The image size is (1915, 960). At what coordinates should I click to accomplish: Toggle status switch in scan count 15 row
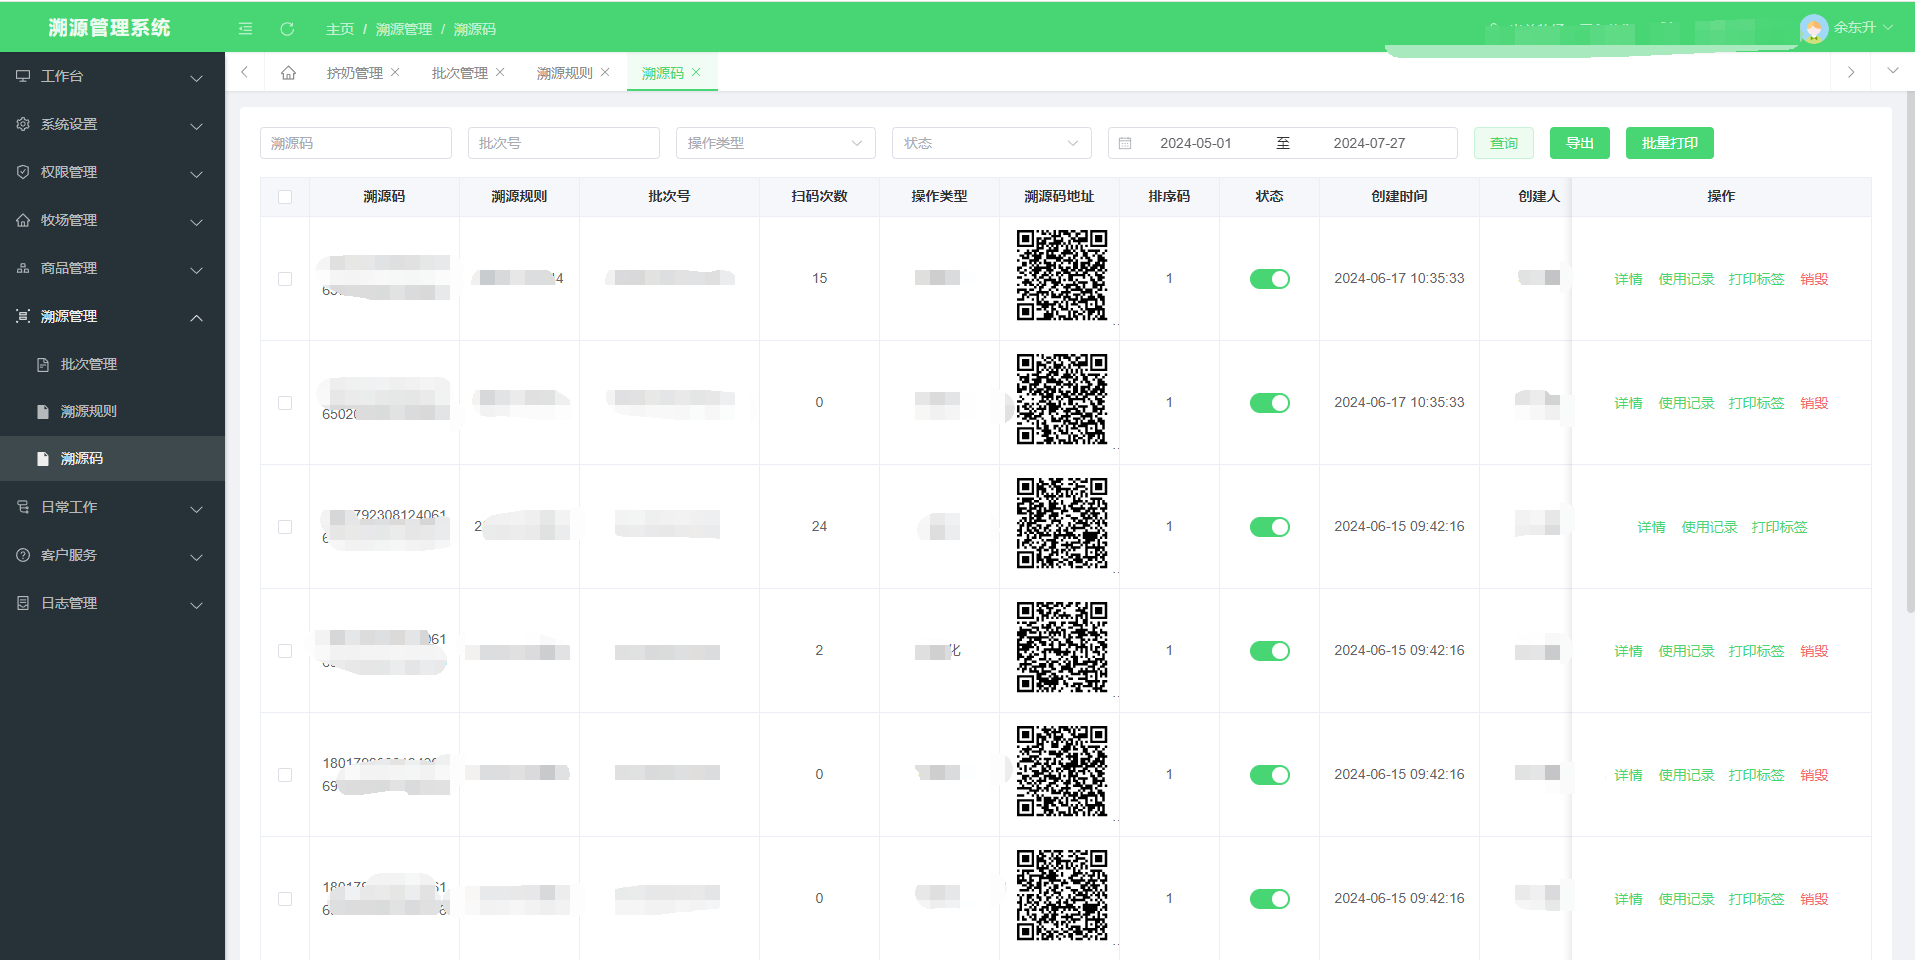[1269, 279]
